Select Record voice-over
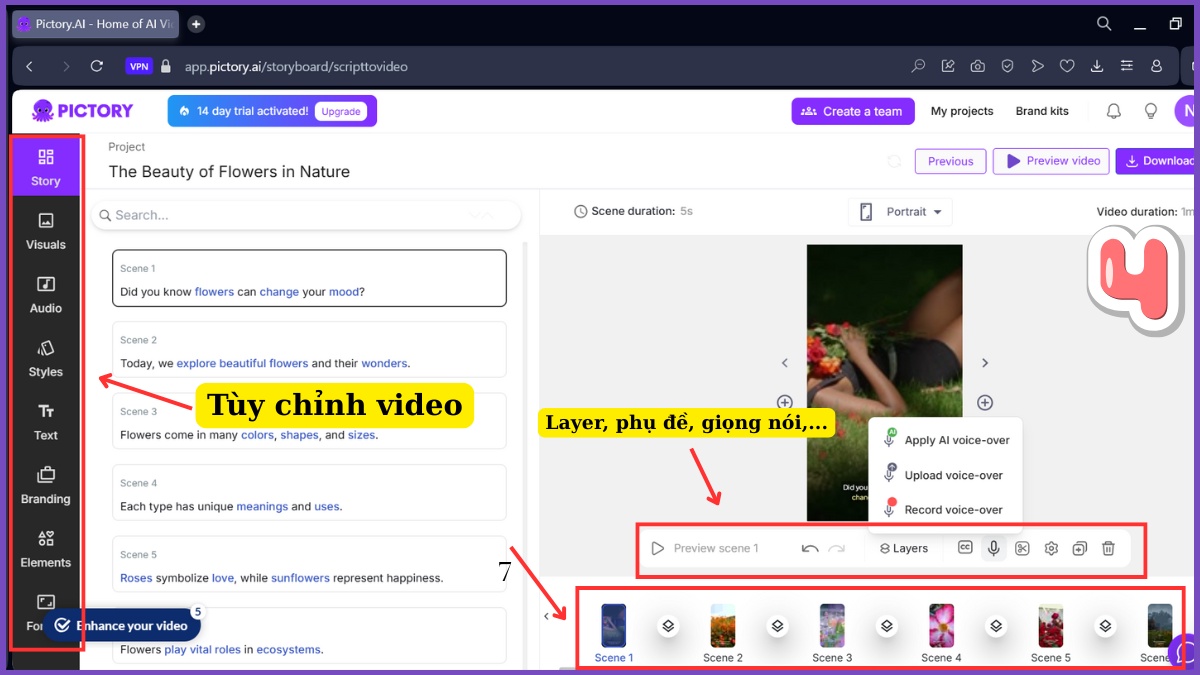 click(942, 509)
